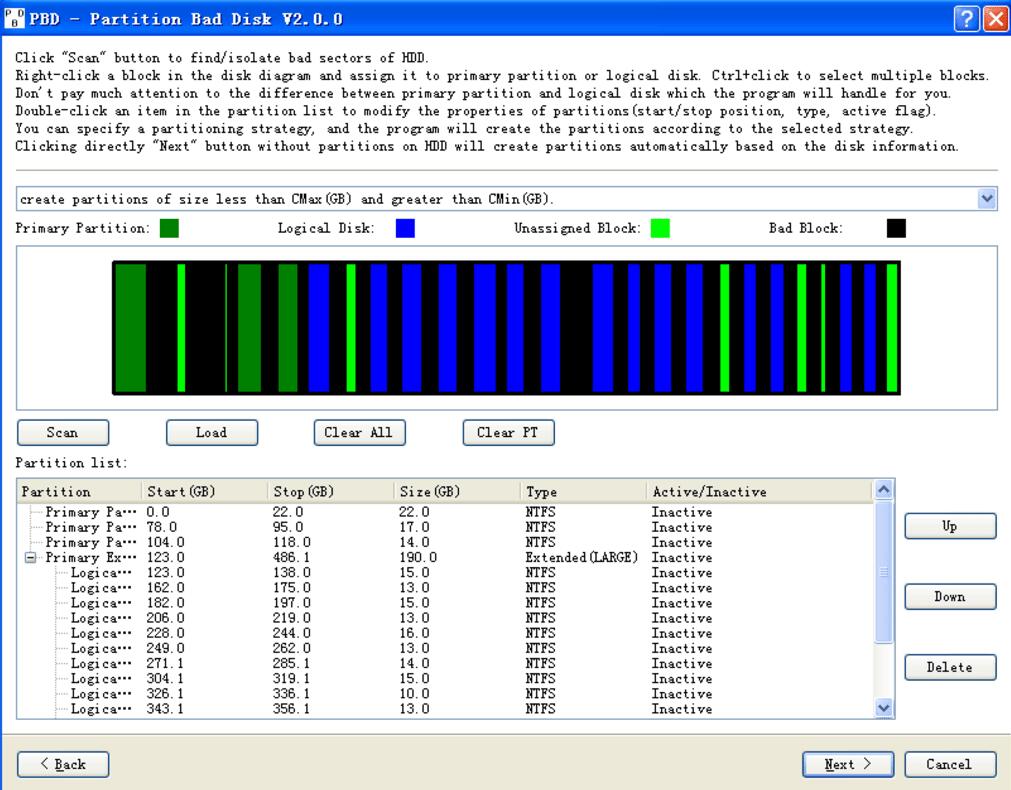Click the Logical Disk blue legend swatch
This screenshot has width=1011, height=790.
[405, 228]
